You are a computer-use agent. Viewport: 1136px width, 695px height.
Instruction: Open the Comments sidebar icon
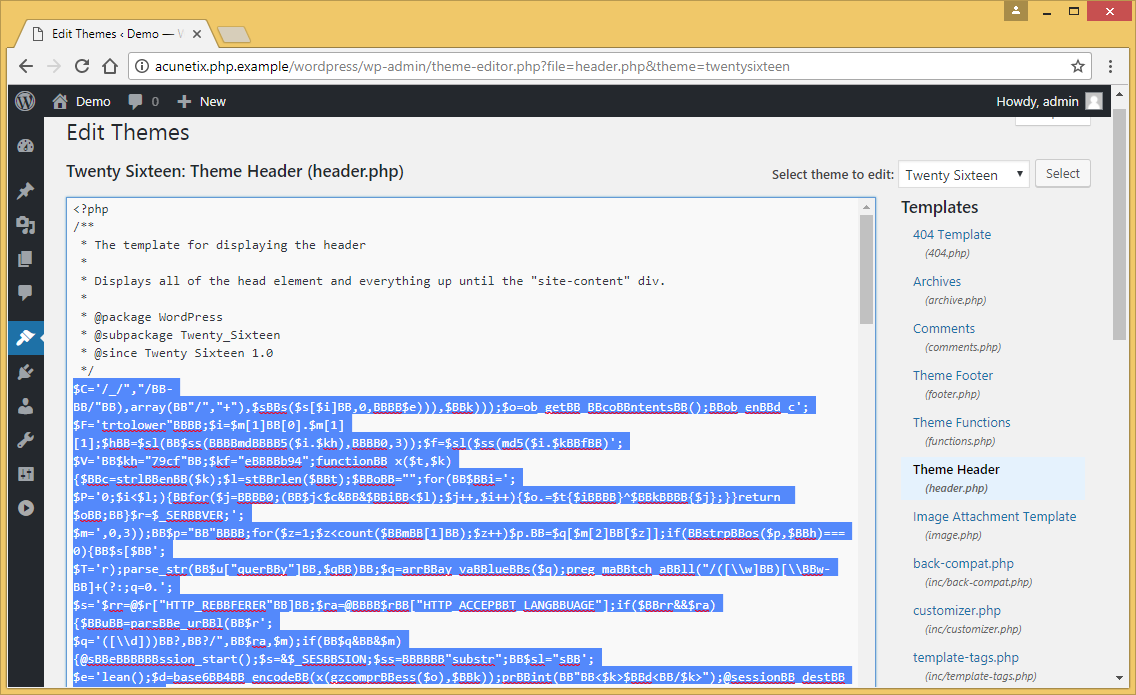tap(25, 293)
